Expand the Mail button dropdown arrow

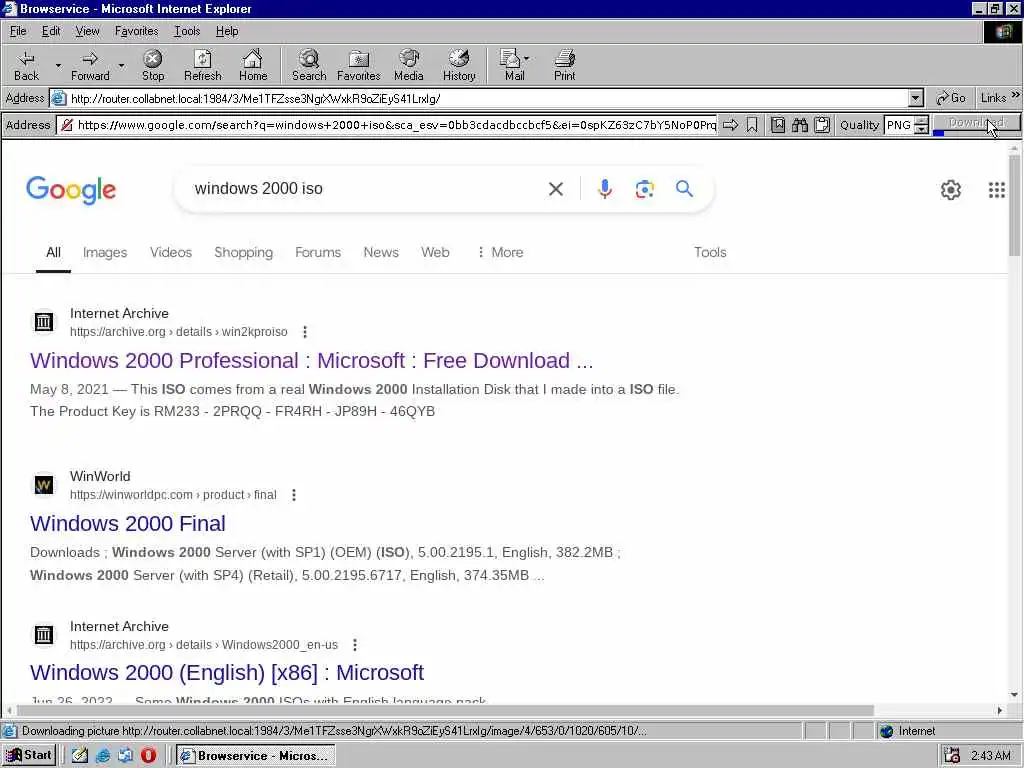click(526, 59)
